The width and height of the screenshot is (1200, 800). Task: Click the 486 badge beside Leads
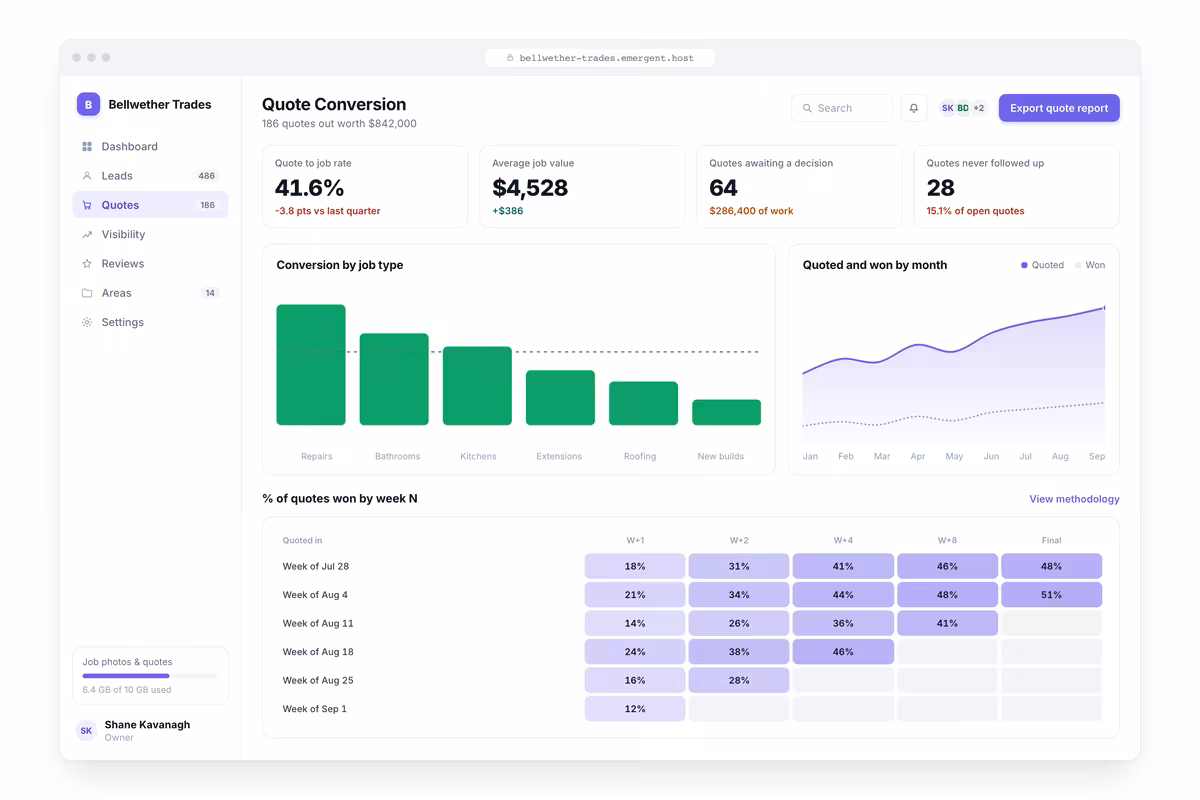[207, 176]
